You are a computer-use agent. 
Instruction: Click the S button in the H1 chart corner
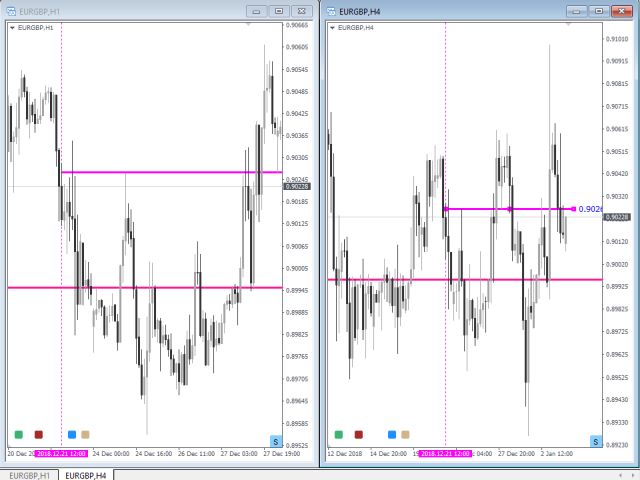(276, 442)
